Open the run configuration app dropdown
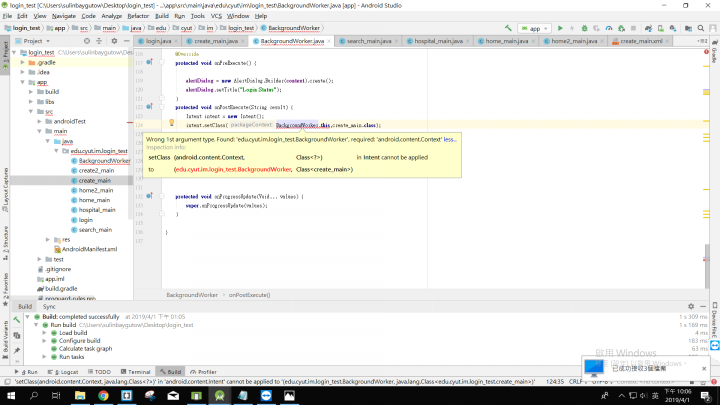Image resolution: width=720 pixels, height=405 pixels. point(534,28)
